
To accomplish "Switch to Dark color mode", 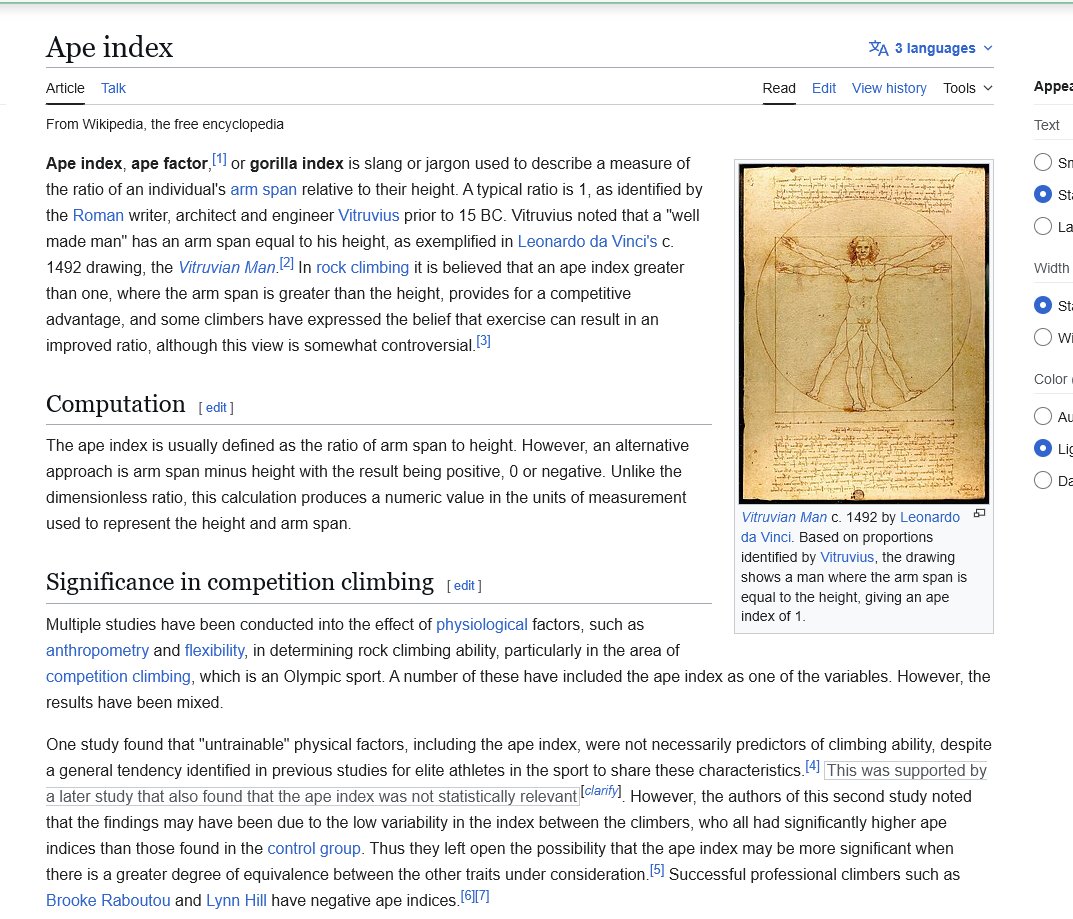I will [x=1042, y=480].
